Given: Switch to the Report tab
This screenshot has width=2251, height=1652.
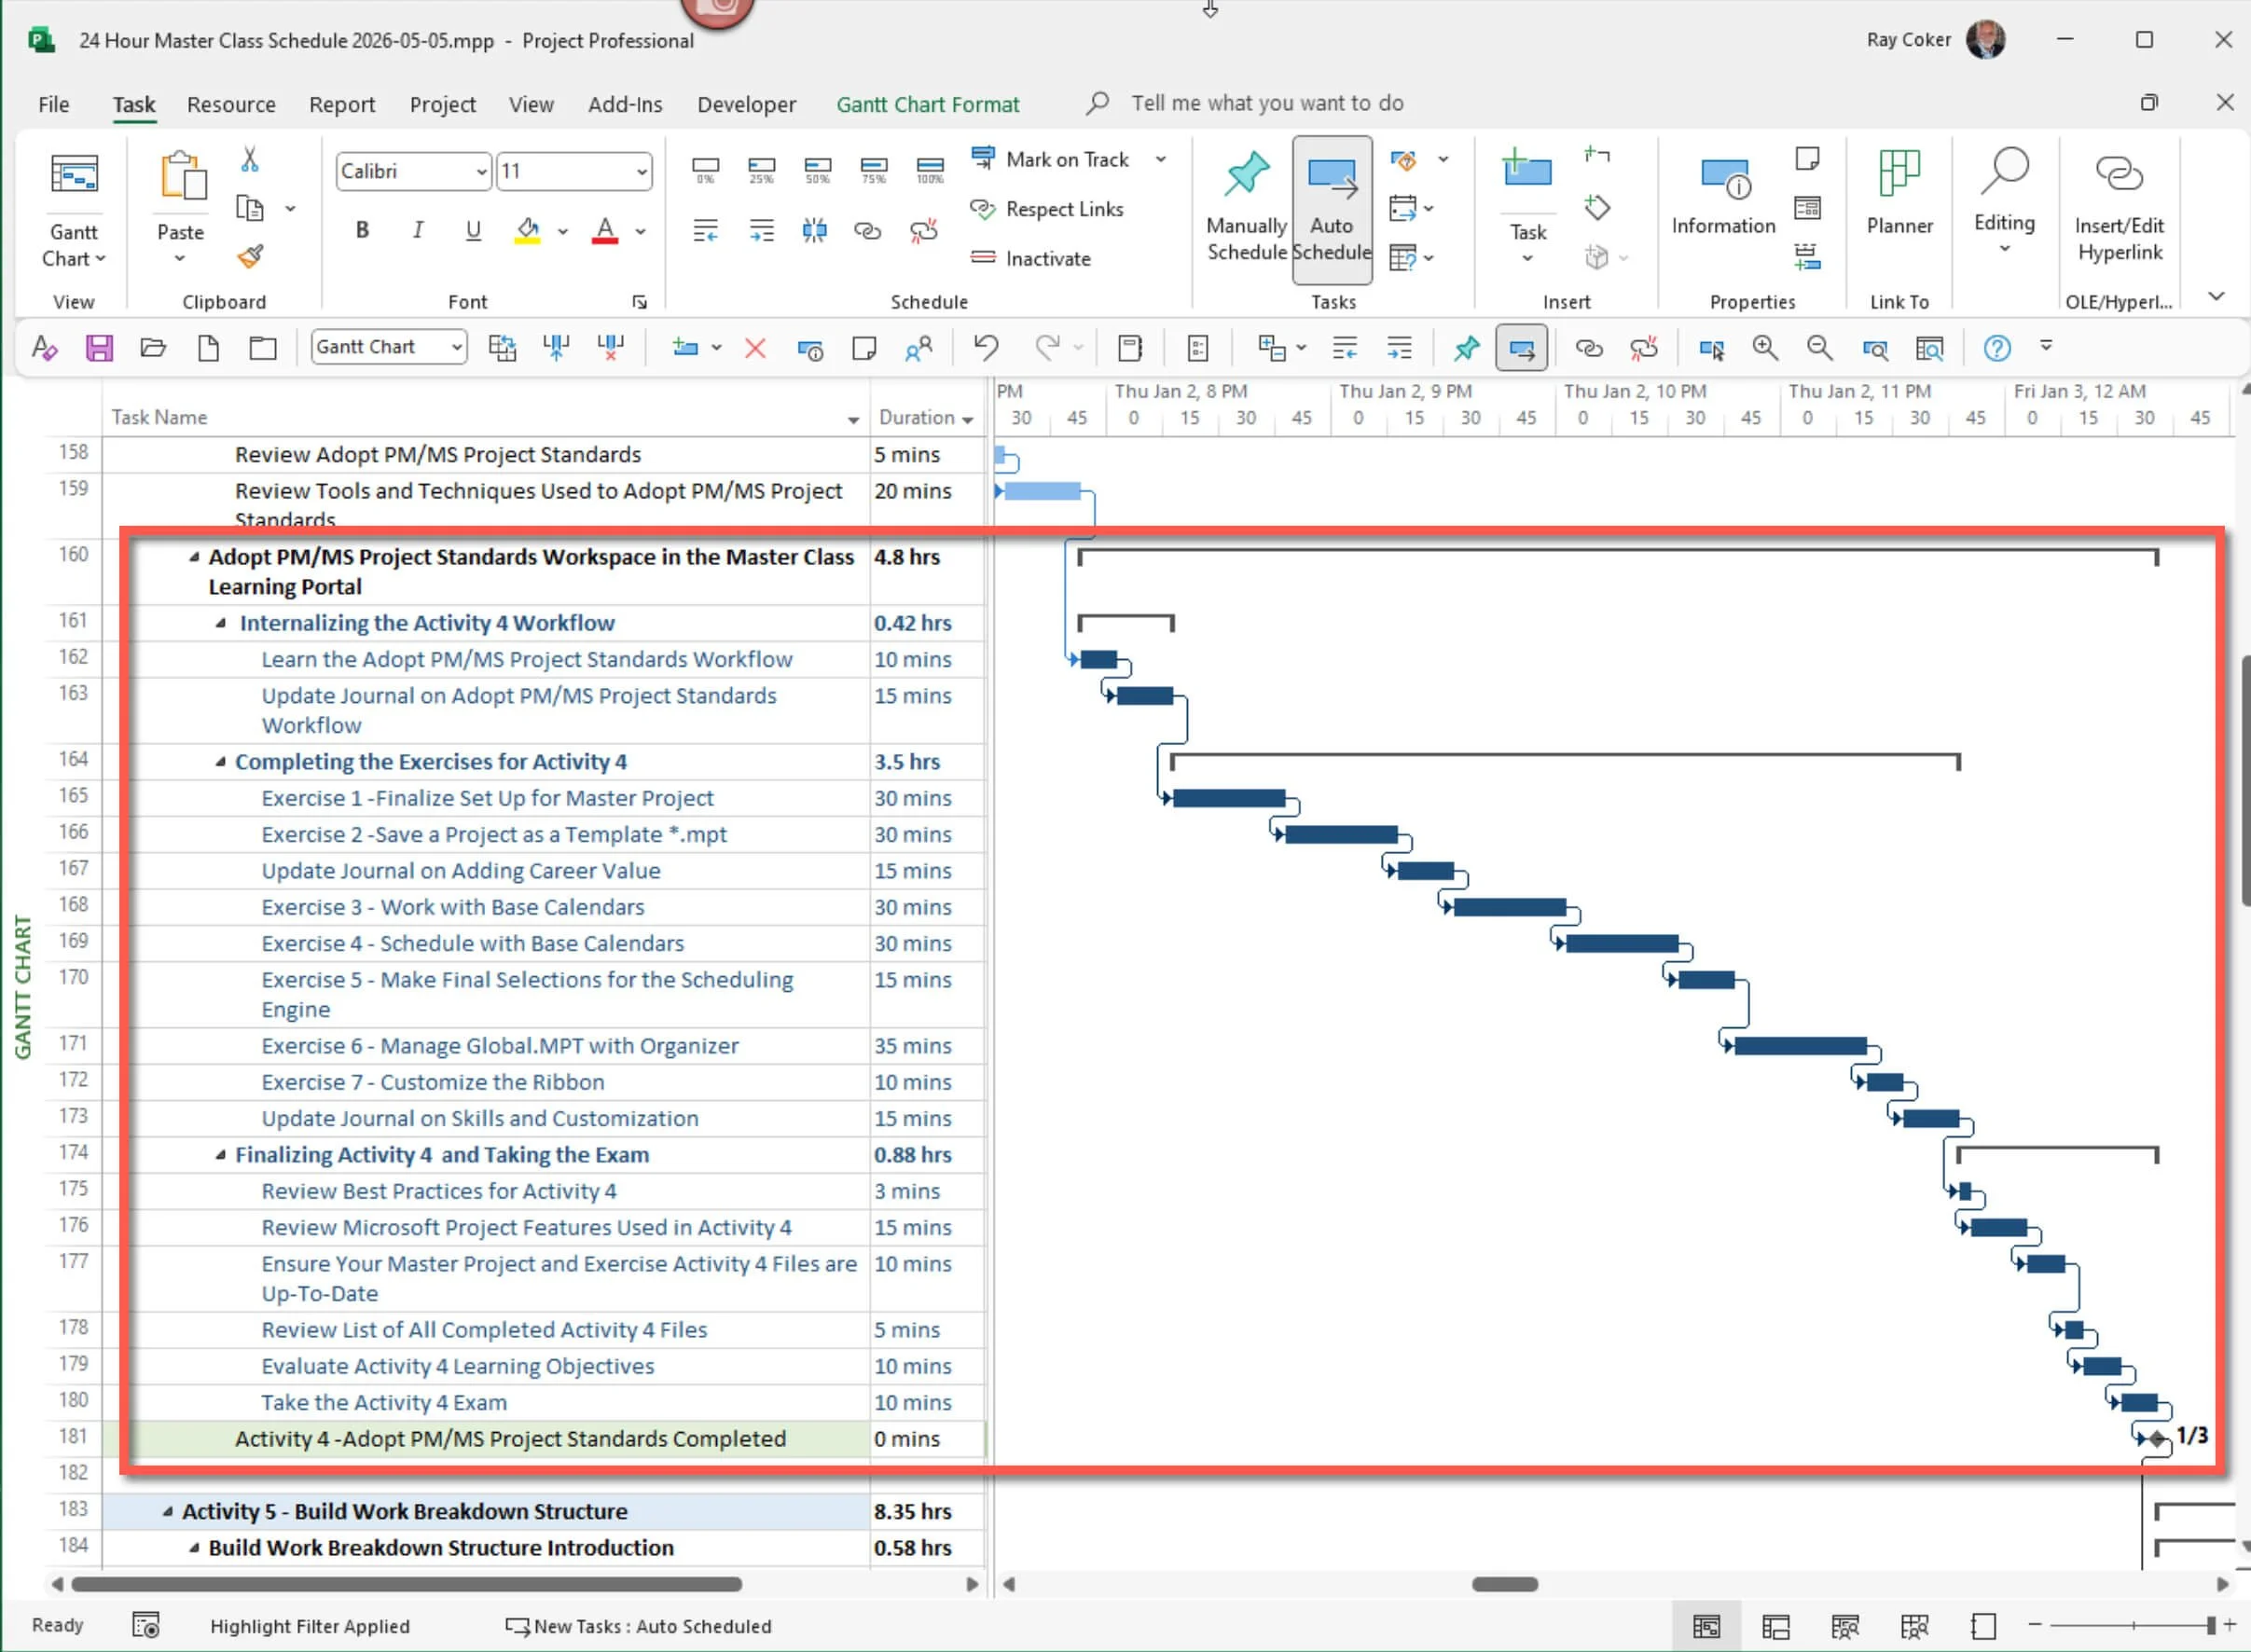Looking at the screenshot, I should point(342,104).
